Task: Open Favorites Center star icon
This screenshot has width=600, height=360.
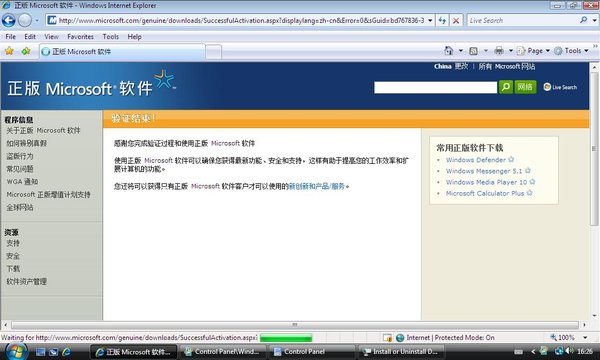Action: pyautogui.click(x=9, y=51)
